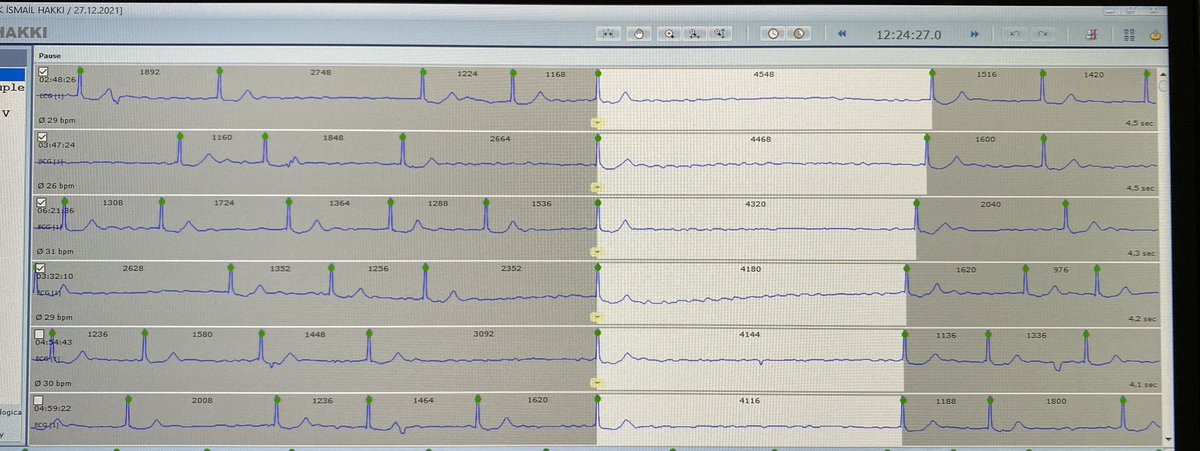Select the hand pan tool
This screenshot has height=451, width=1200.
[x=641, y=33]
